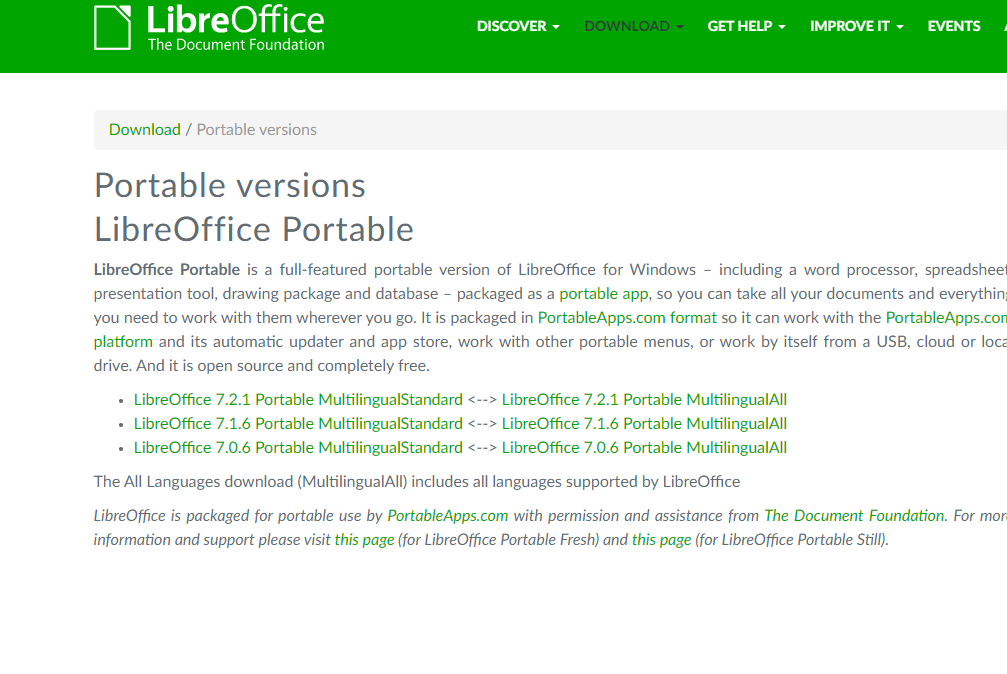This screenshot has width=1007, height=674.
Task: Select the Portable versions breadcrumb text
Action: point(256,130)
